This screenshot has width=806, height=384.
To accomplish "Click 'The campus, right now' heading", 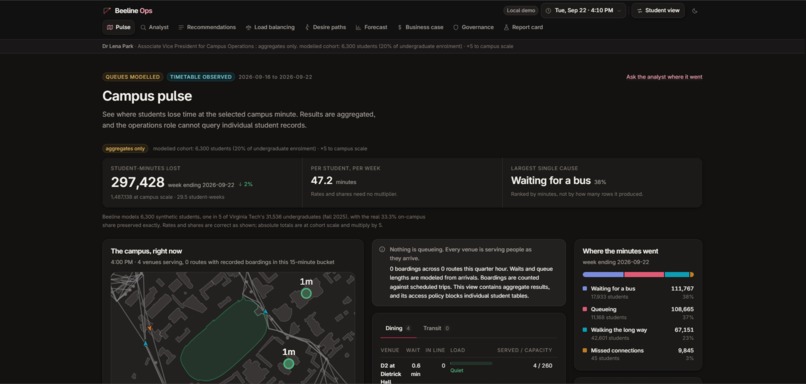I will click(x=146, y=251).
